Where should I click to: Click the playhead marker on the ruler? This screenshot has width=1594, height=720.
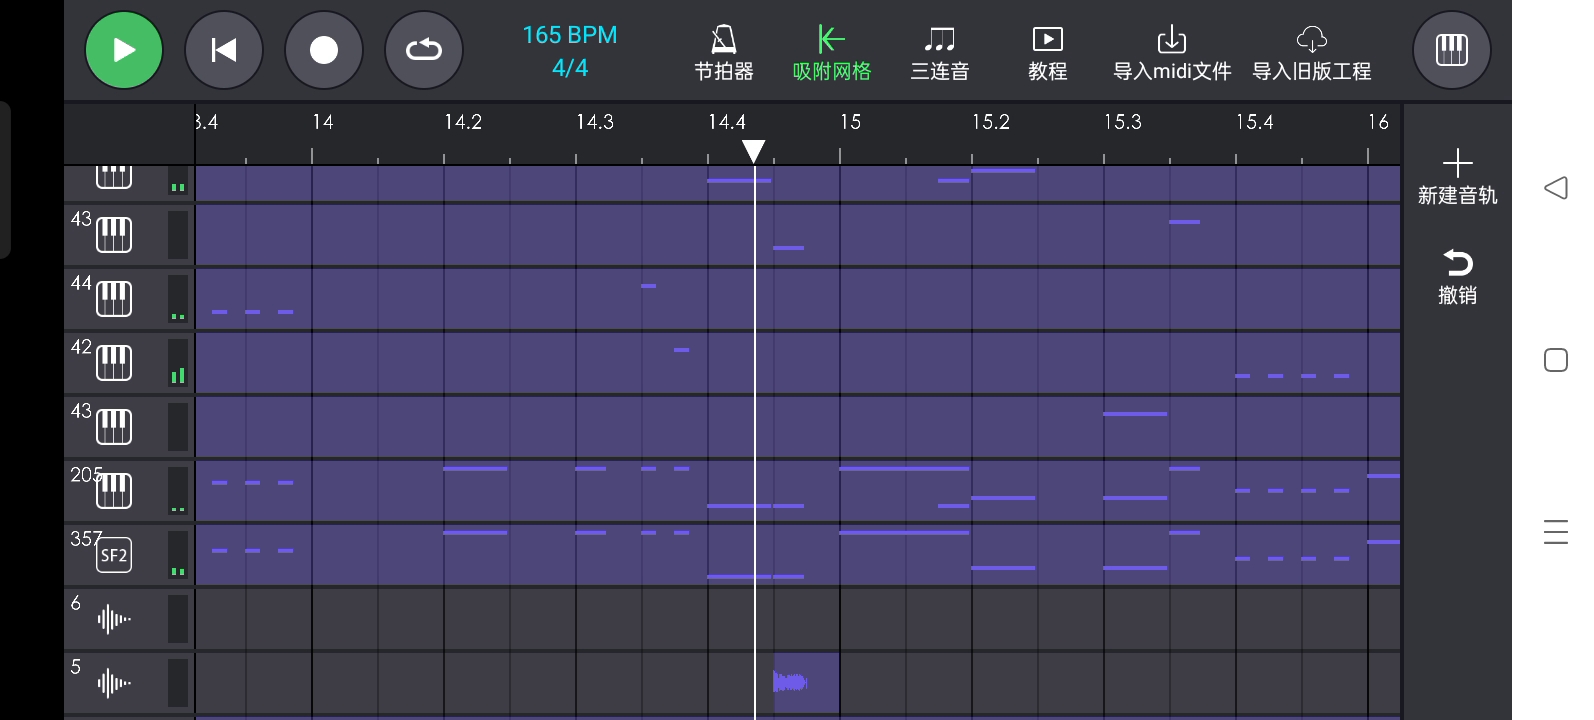754,151
